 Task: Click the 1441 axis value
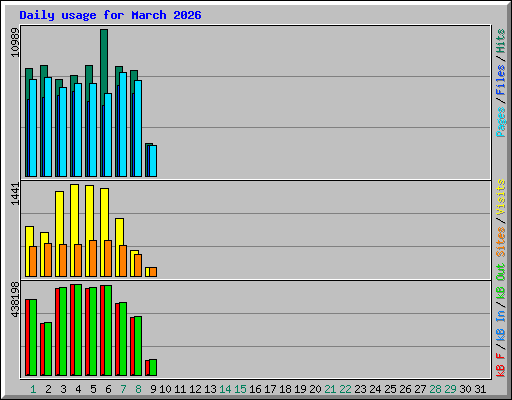coord(15,194)
